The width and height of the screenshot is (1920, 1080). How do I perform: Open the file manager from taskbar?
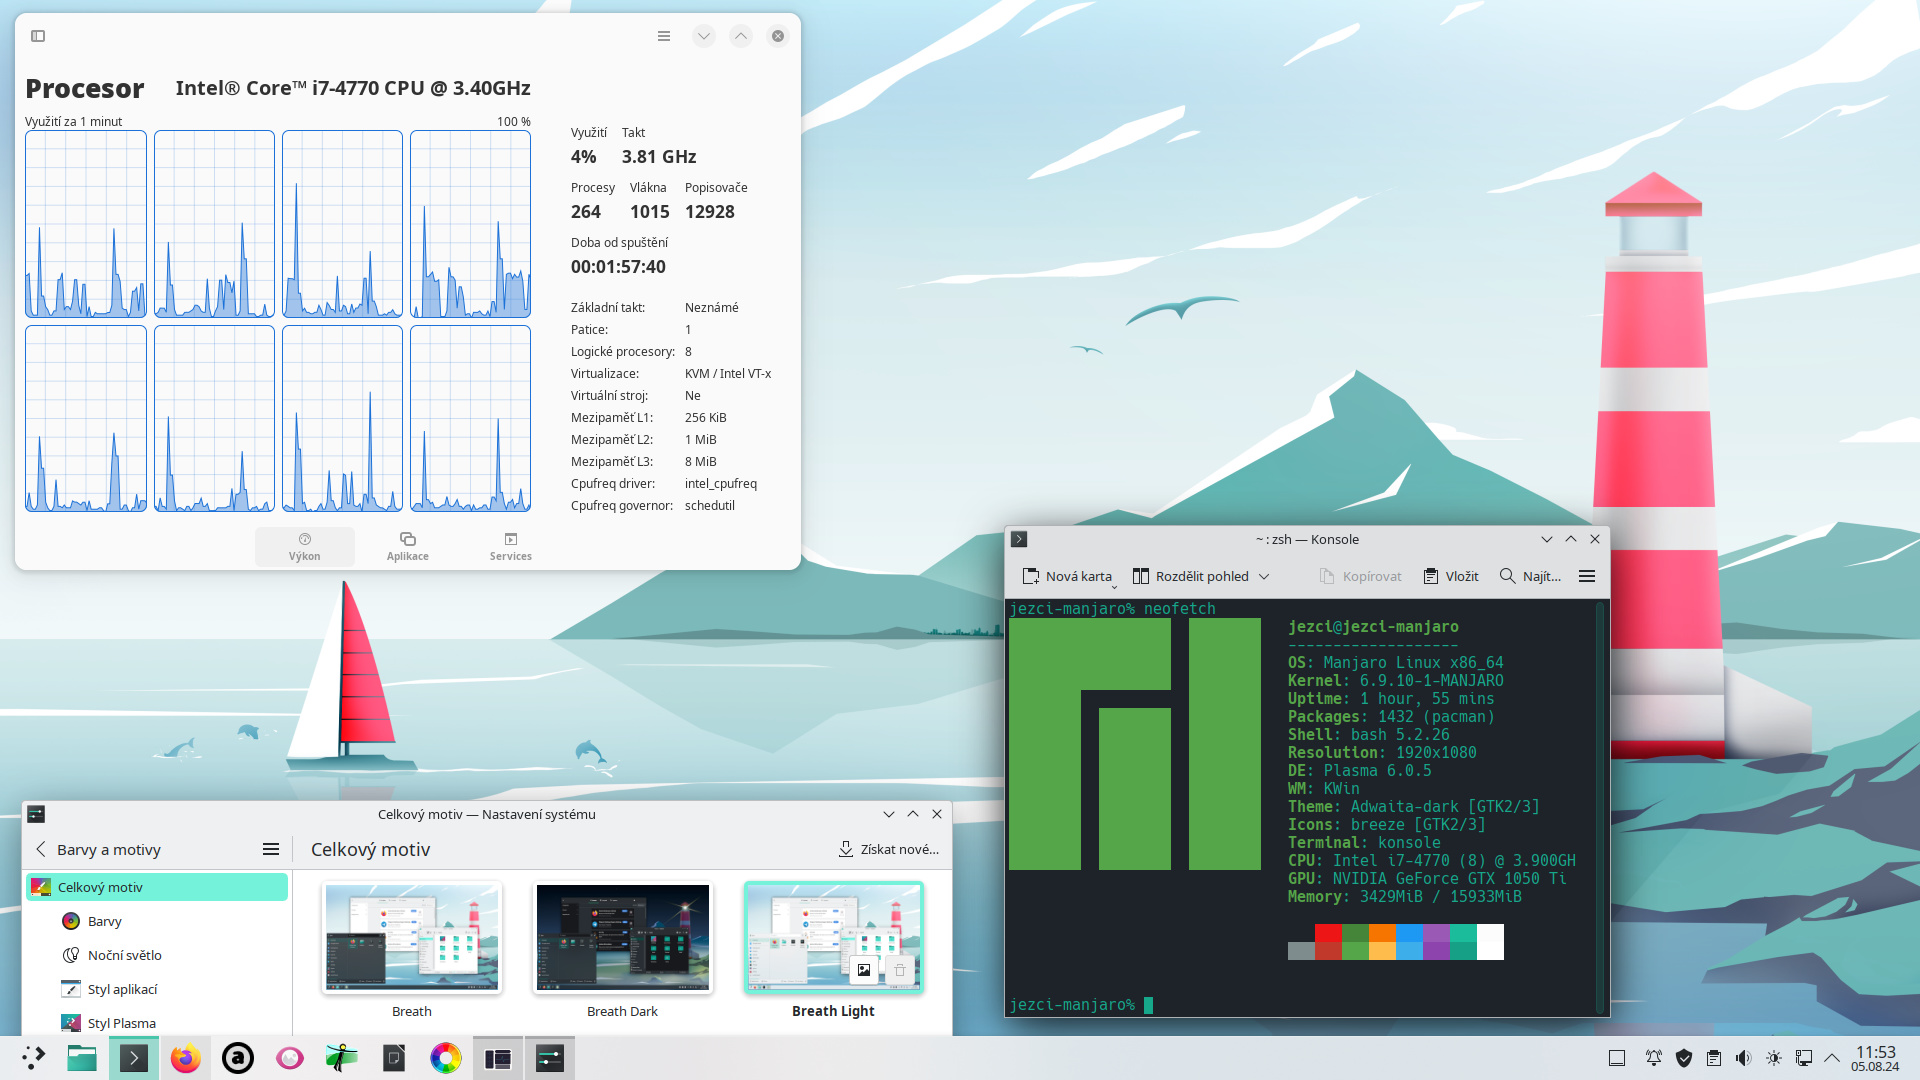[x=82, y=1058]
